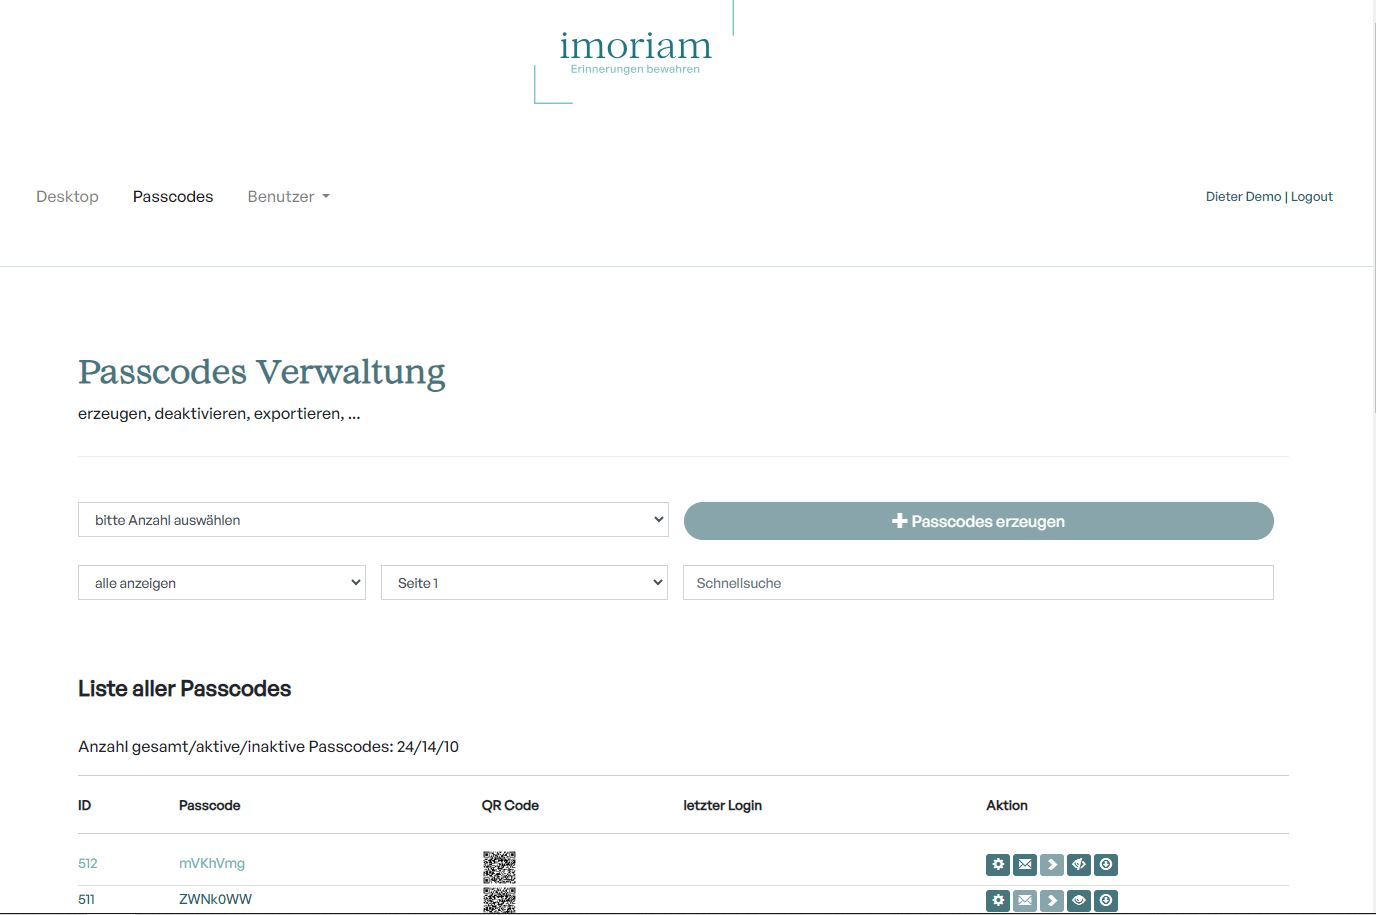
Task: Open the passcode ID 512 link
Action: [x=88, y=864]
